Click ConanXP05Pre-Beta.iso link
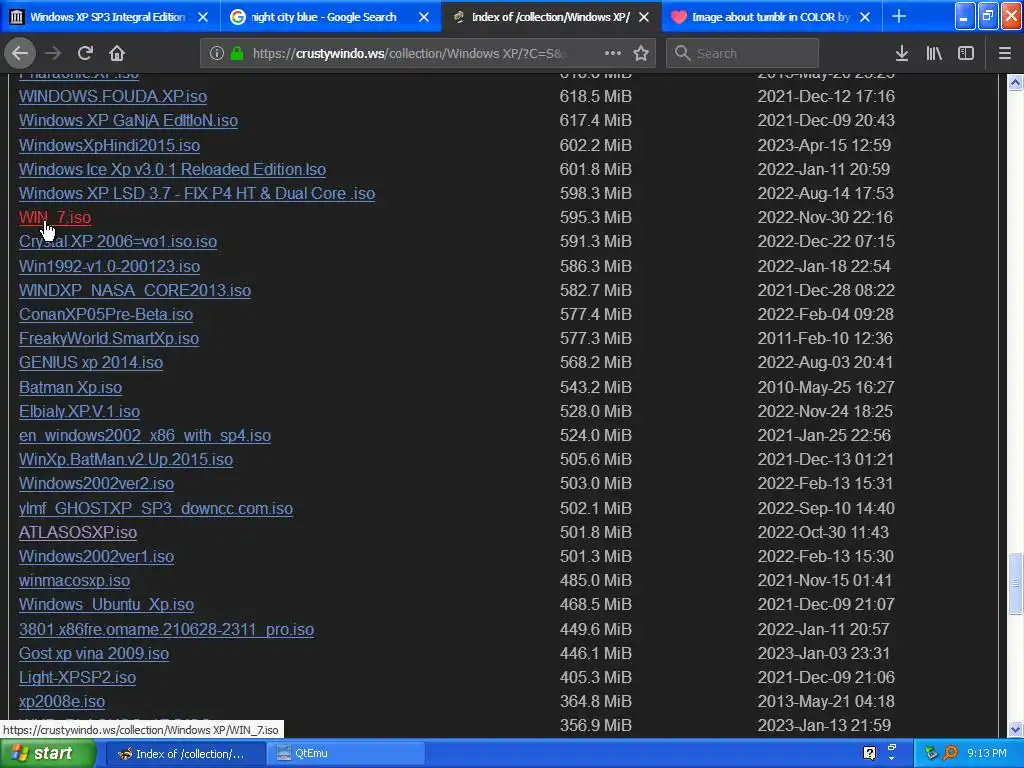Viewport: 1024px width, 768px height. [x=106, y=315]
